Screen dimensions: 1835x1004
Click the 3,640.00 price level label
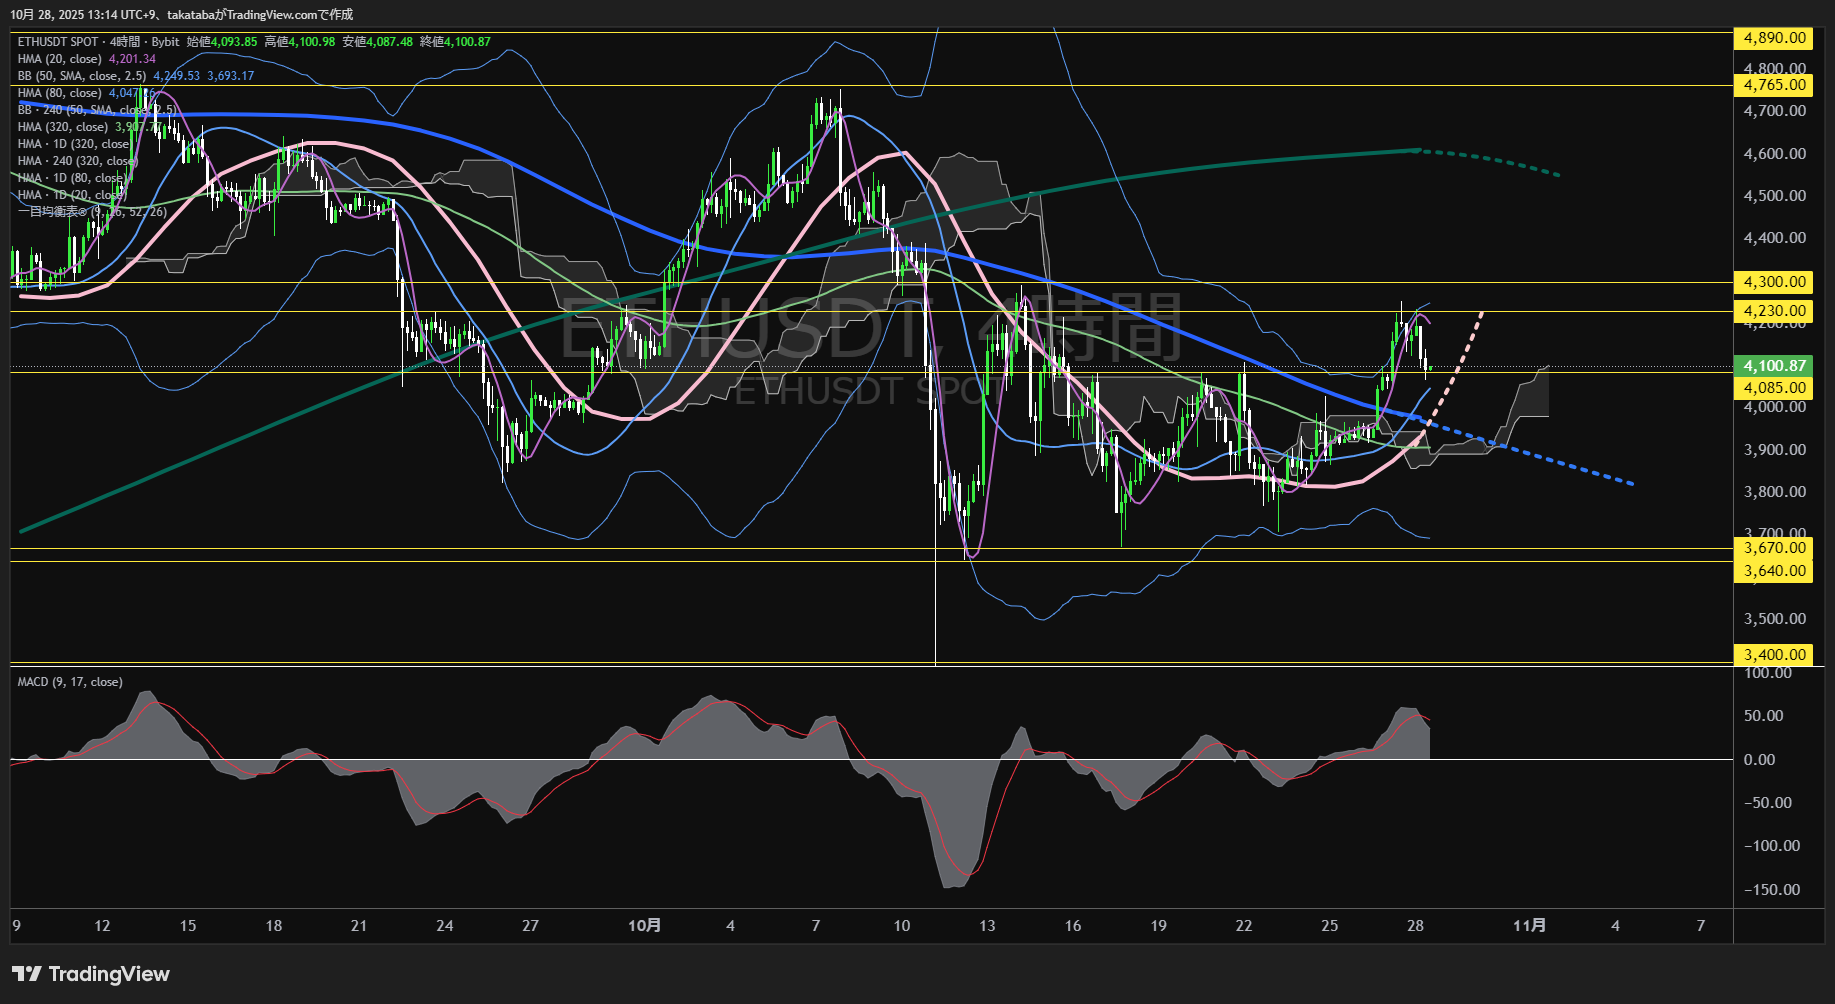1774,571
